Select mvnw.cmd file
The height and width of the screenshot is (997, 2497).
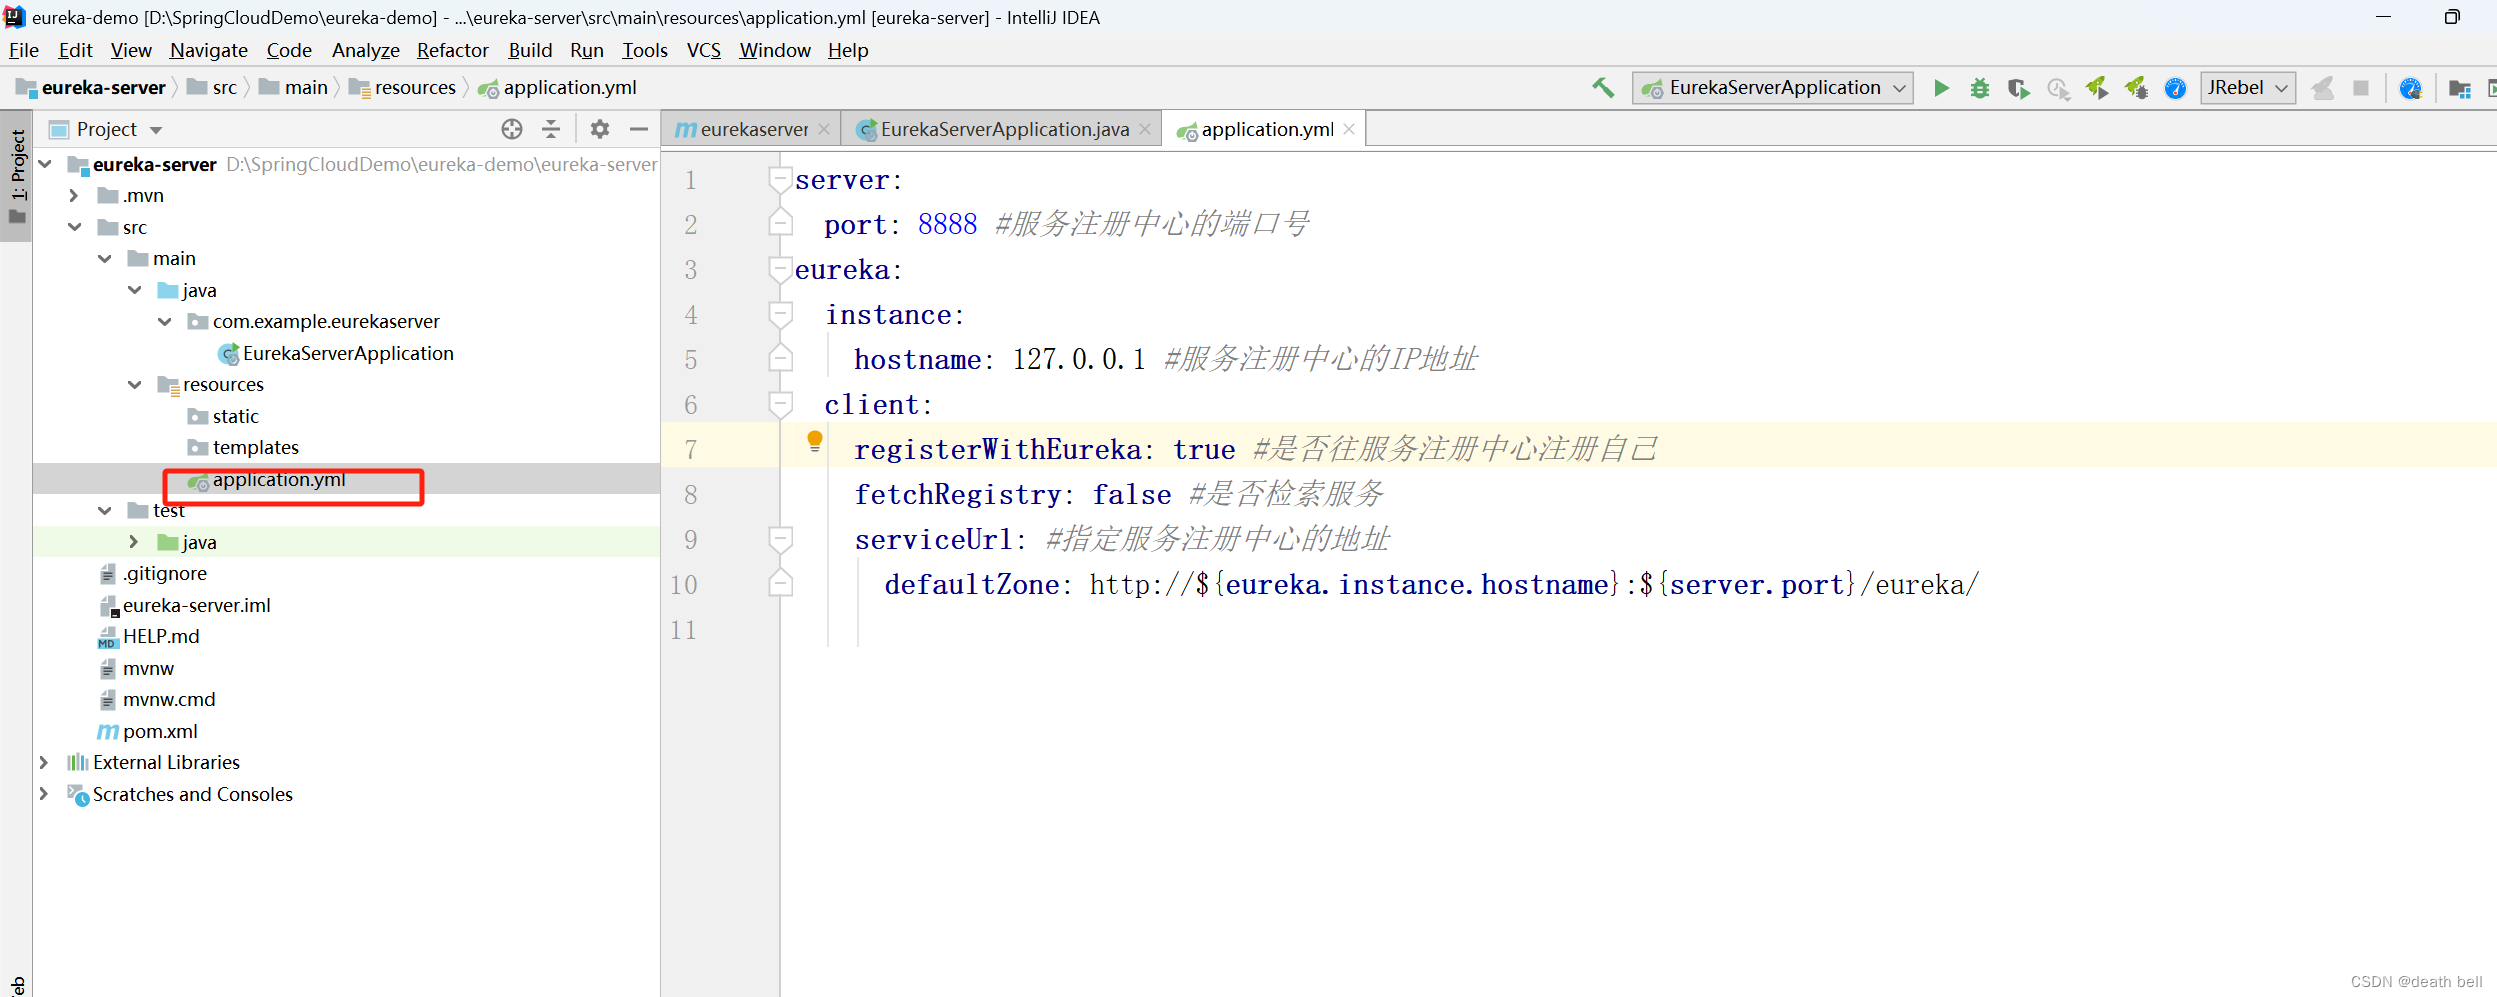168,699
